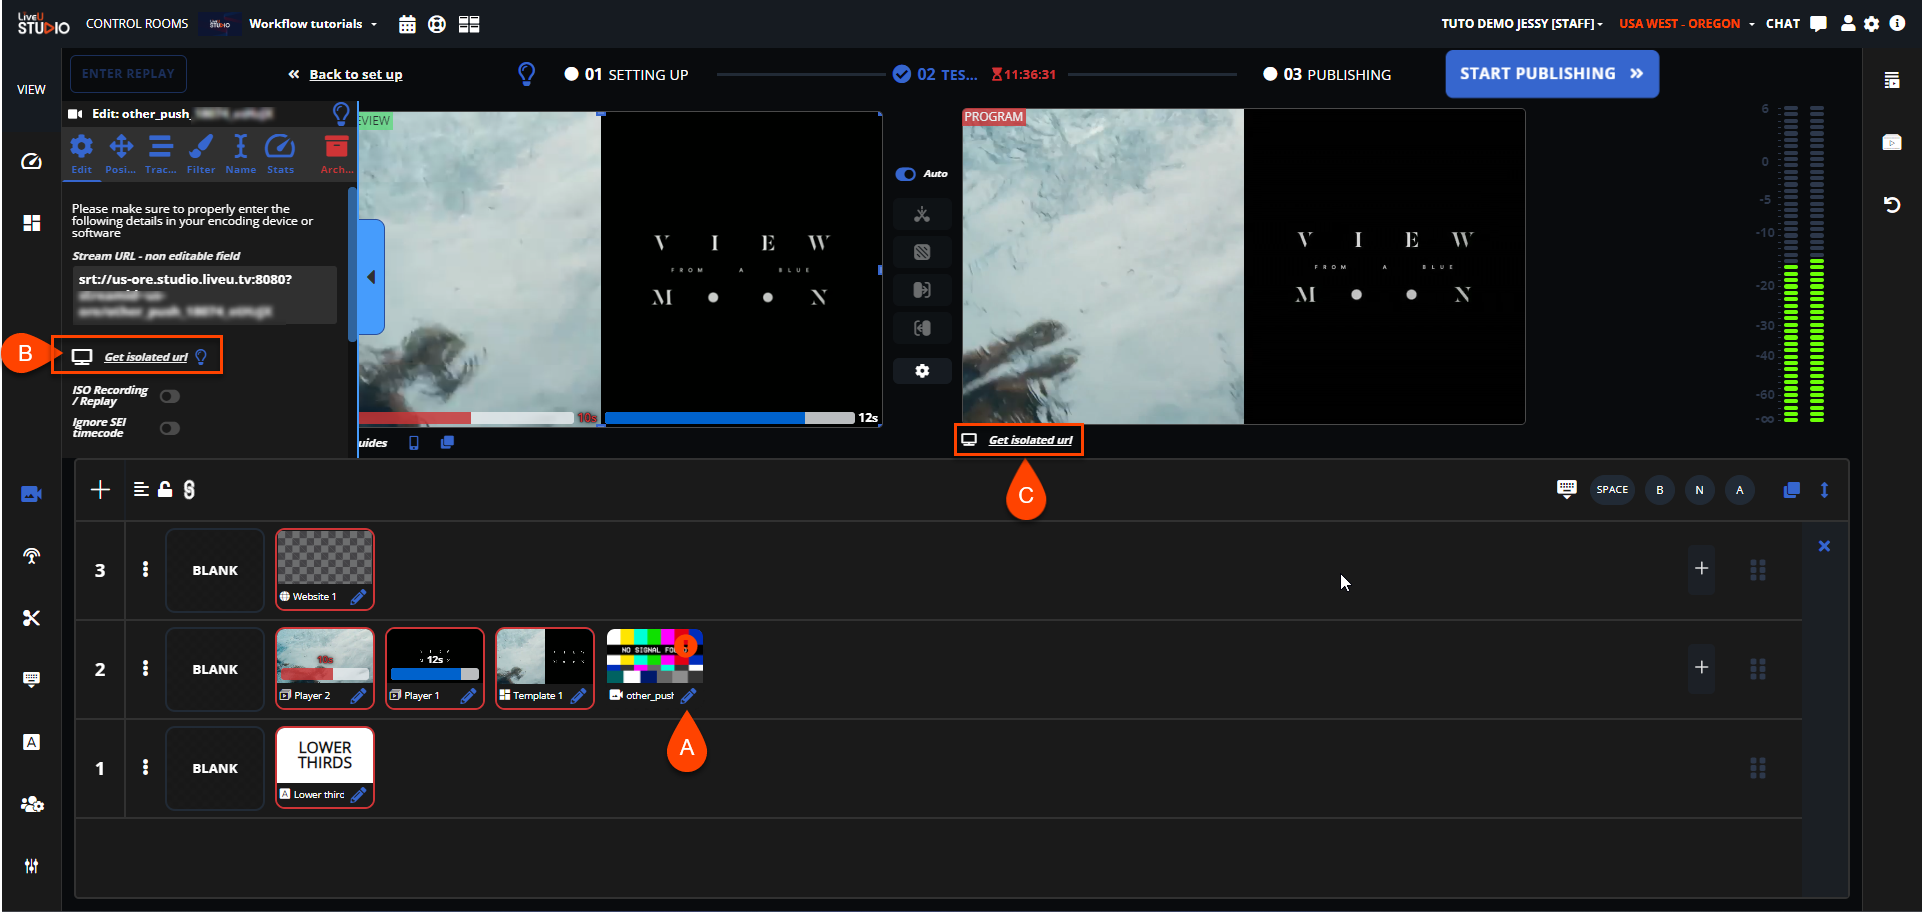Collapse the edit panel with arrow handle
The image size is (1922, 912).
click(x=371, y=277)
